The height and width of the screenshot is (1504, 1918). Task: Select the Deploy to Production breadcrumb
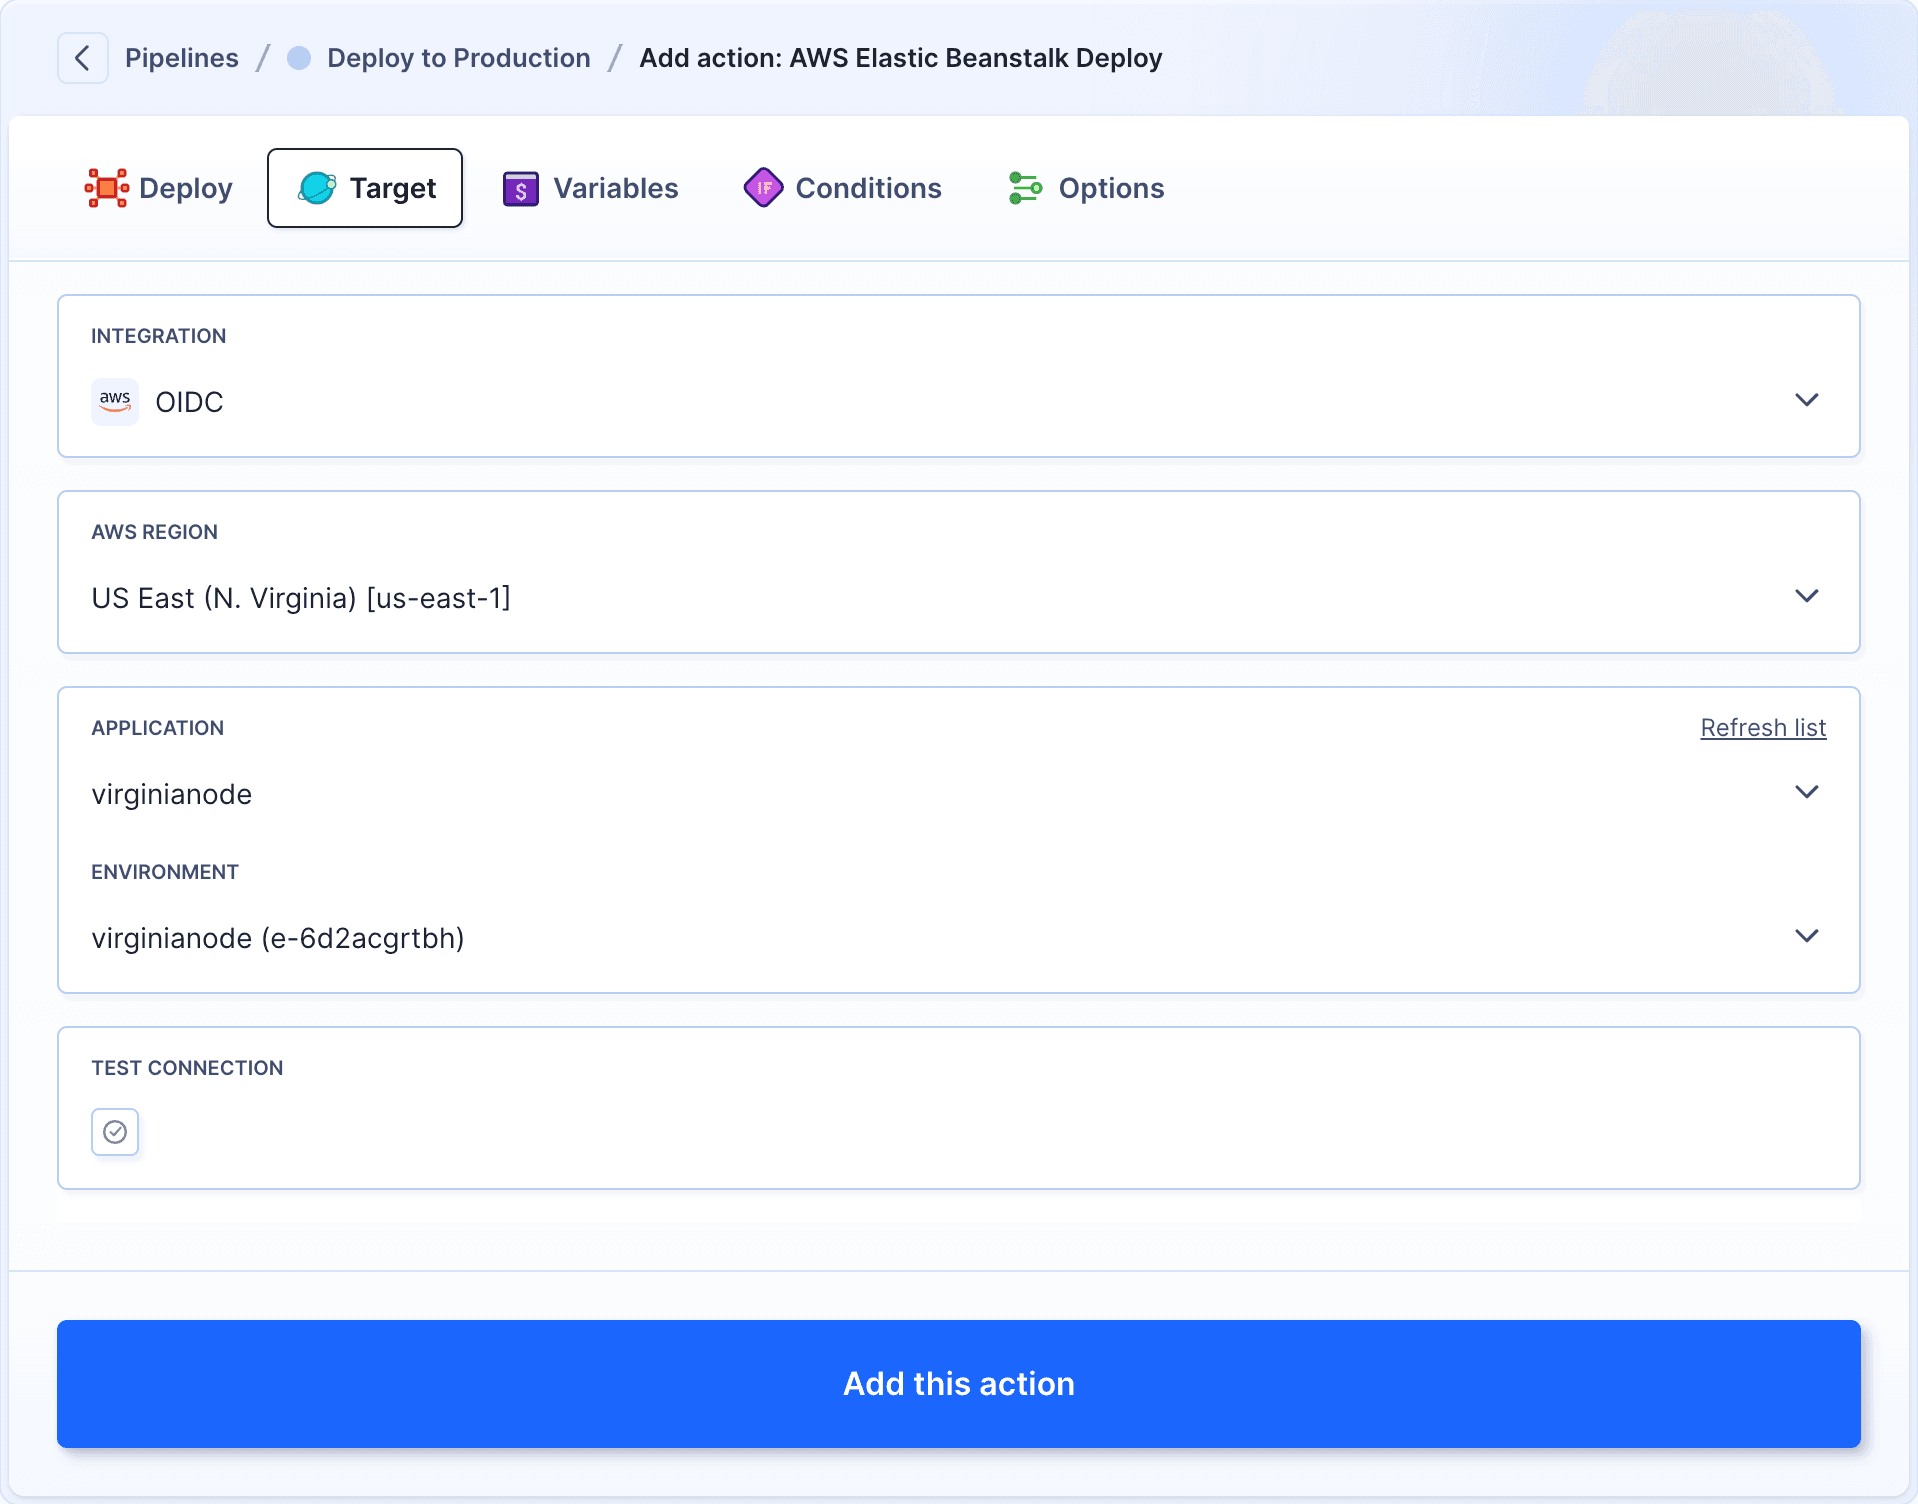(458, 57)
